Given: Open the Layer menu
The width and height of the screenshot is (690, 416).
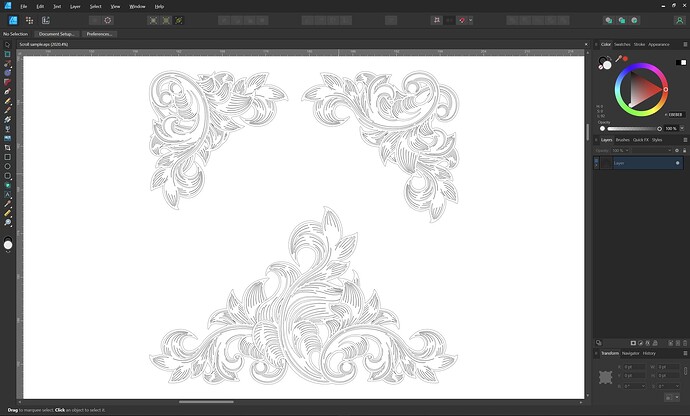Looking at the screenshot, I should (75, 7).
